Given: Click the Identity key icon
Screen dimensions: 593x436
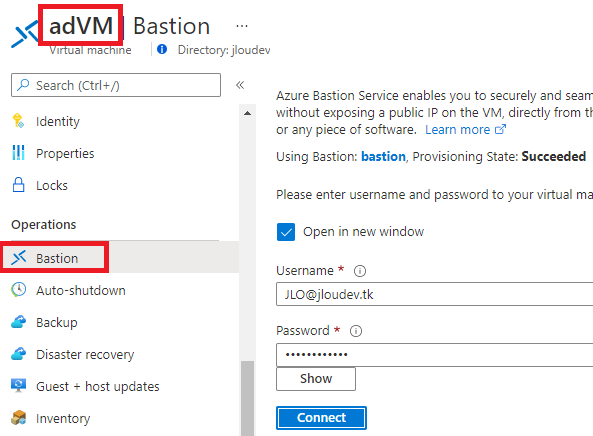Looking at the screenshot, I should pyautogui.click(x=18, y=121).
